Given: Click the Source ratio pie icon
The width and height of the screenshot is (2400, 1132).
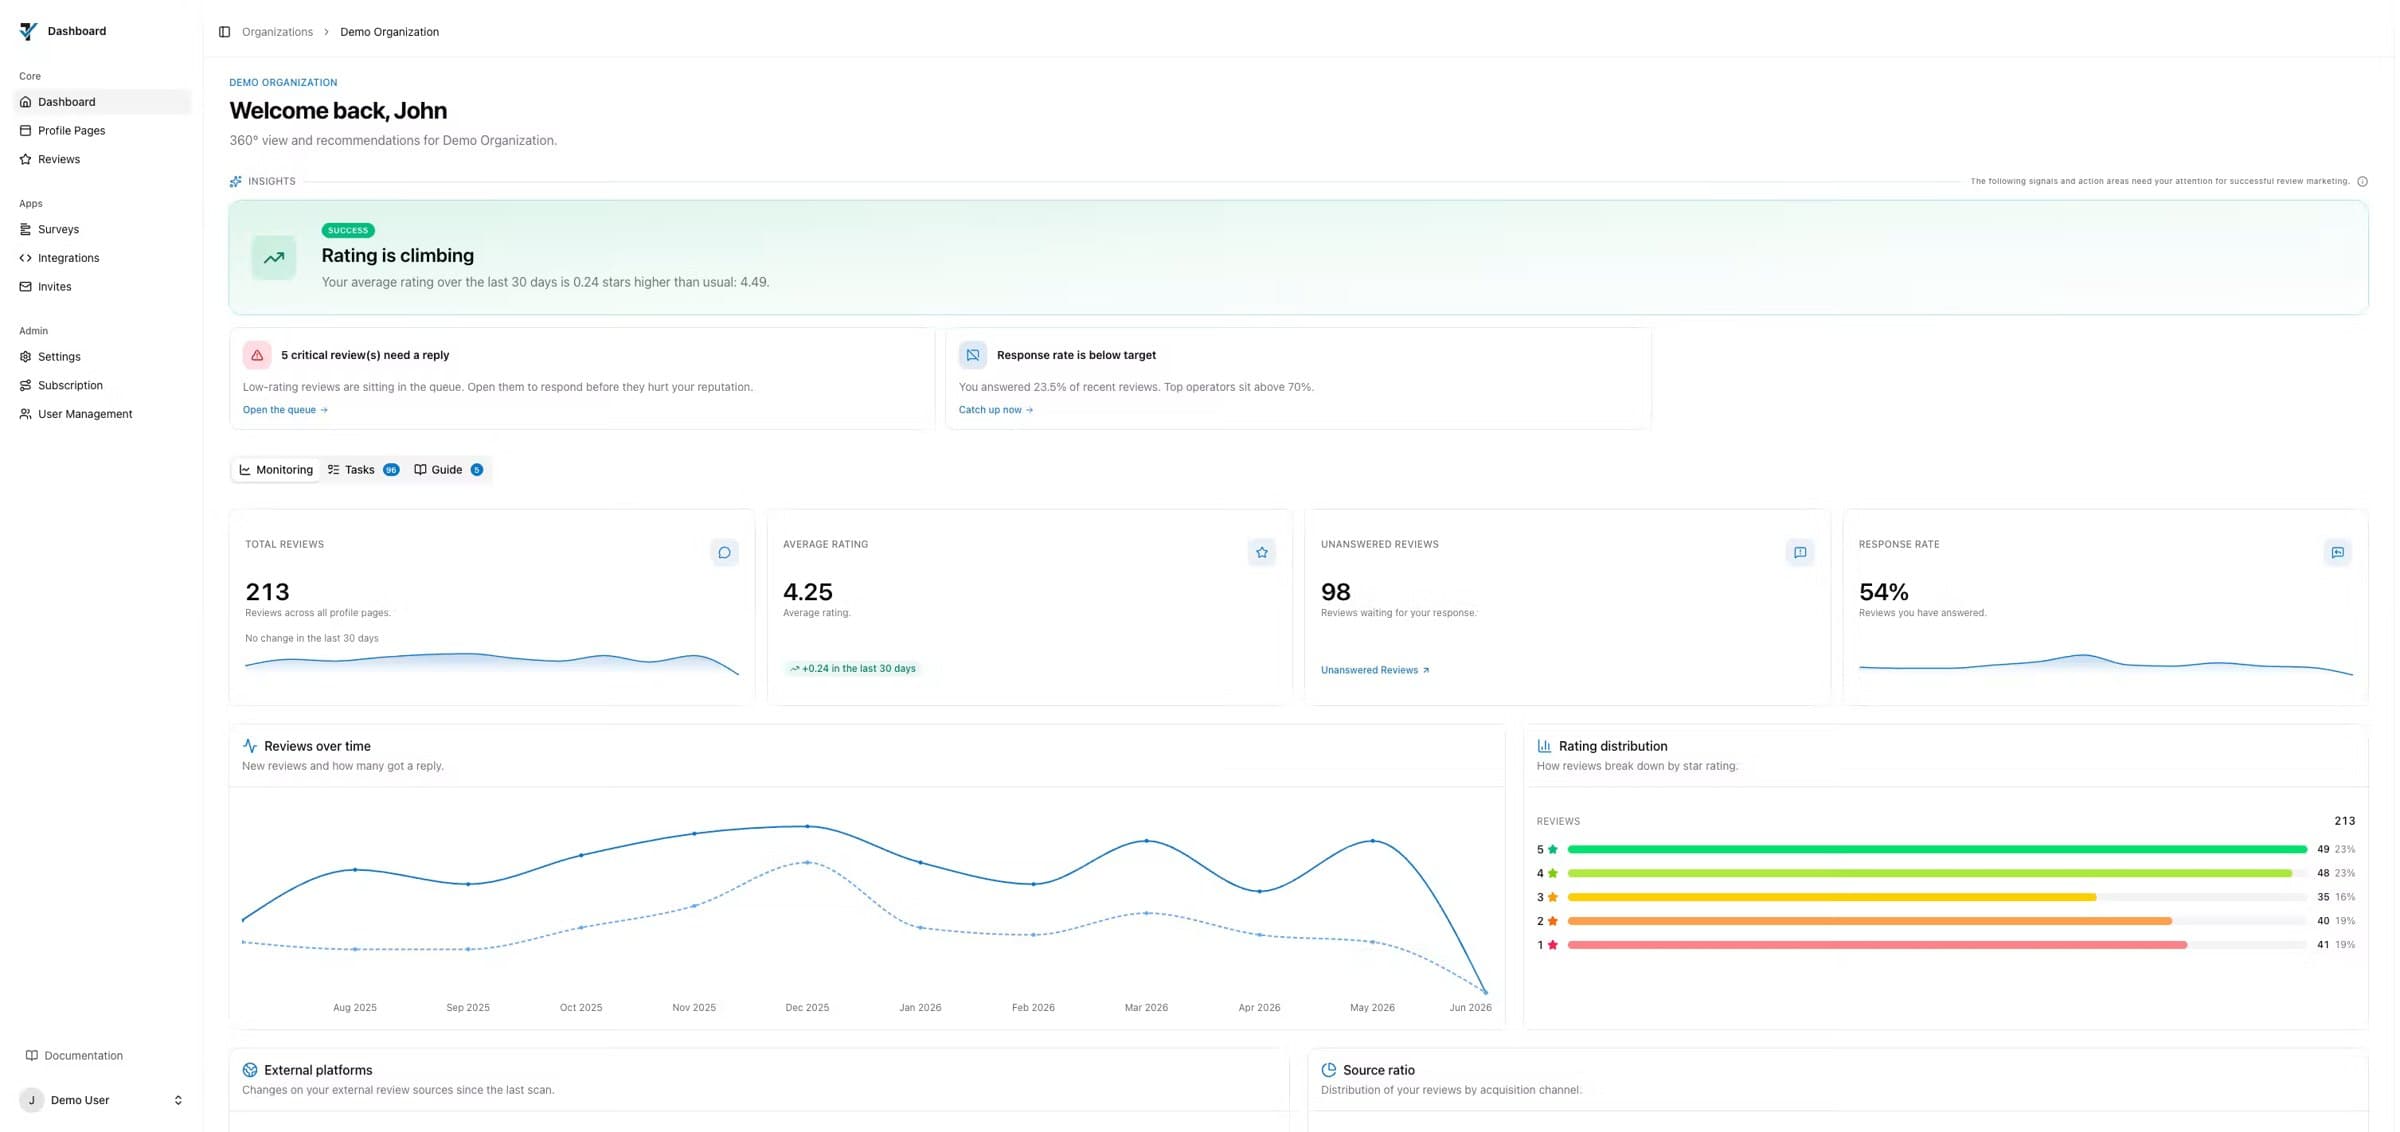Looking at the screenshot, I should point(1329,1070).
